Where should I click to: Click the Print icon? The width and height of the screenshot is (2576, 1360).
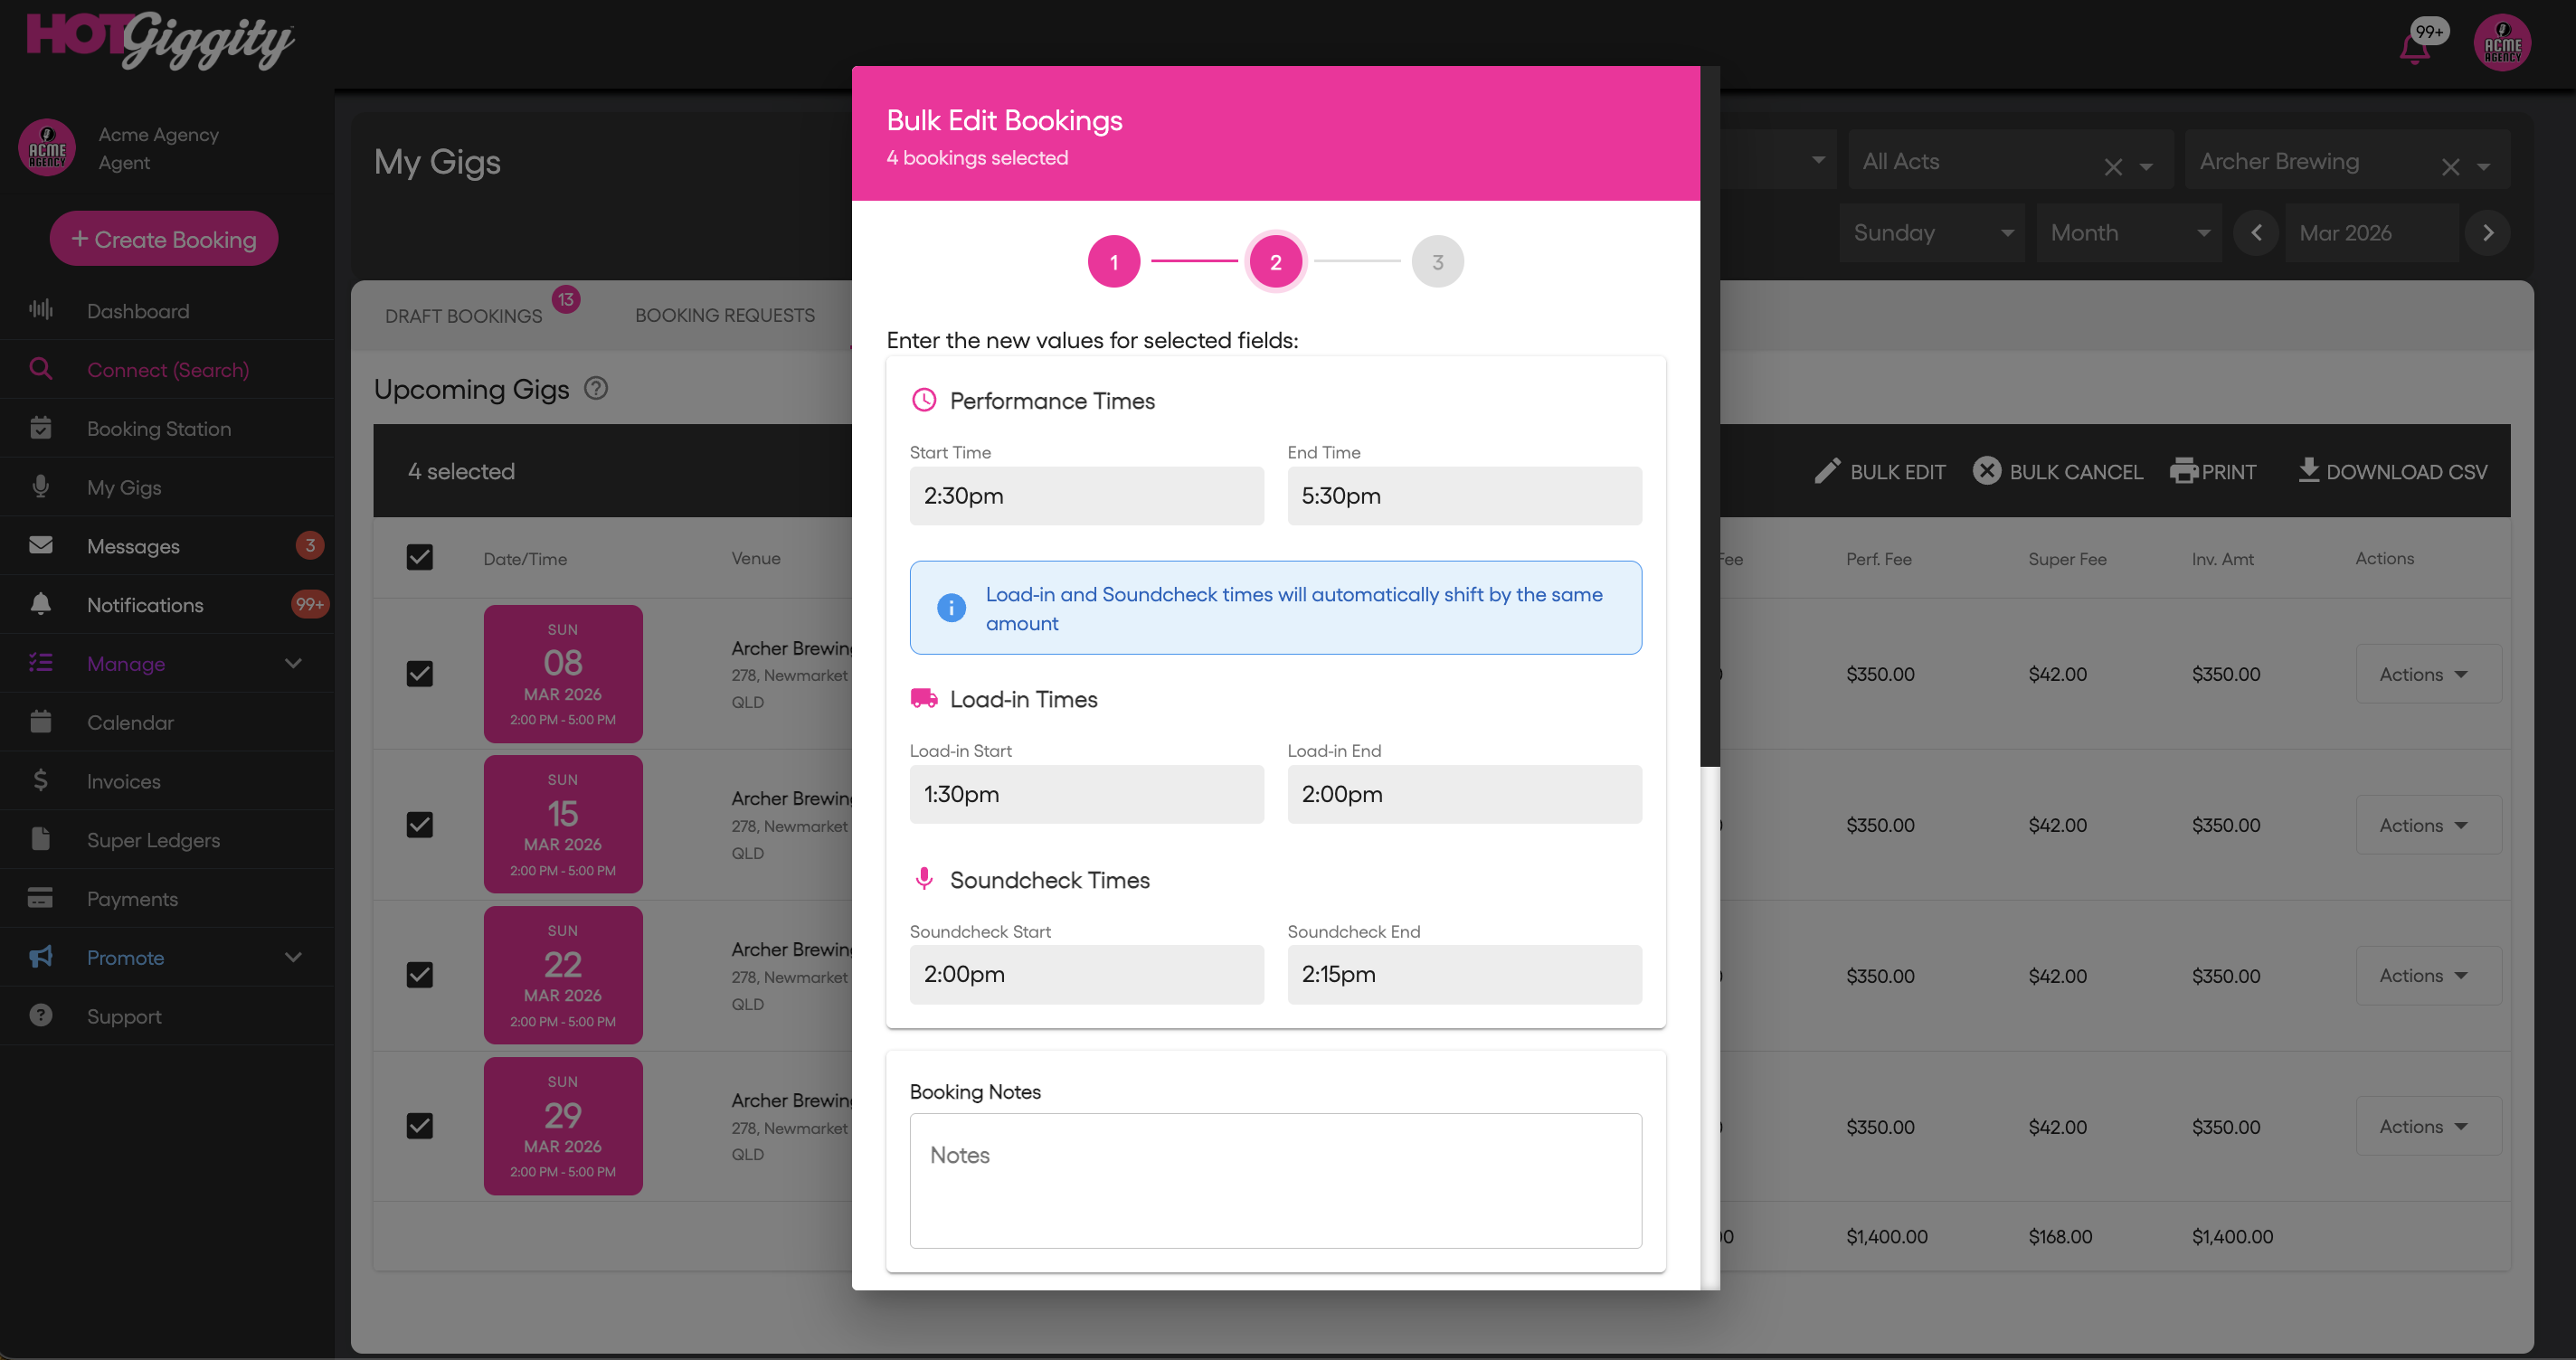[2183, 471]
